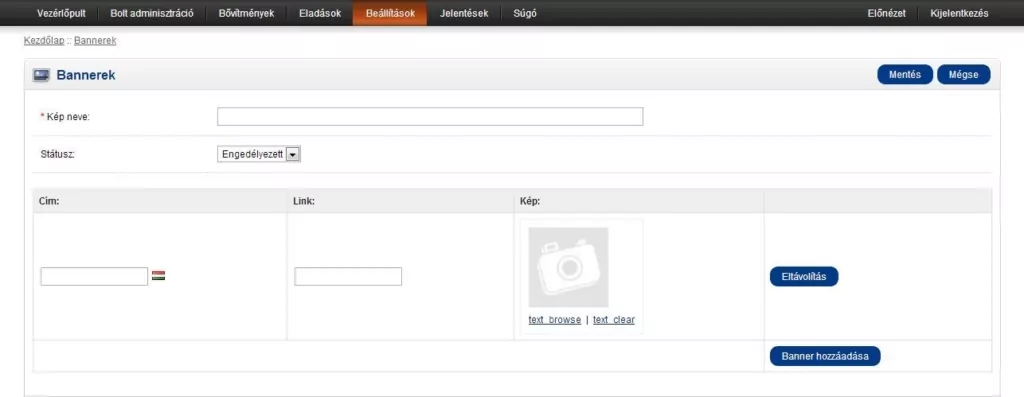Open the Vezérlőpult menu
Image resolution: width=1024 pixels, height=397 pixels.
click(61, 13)
